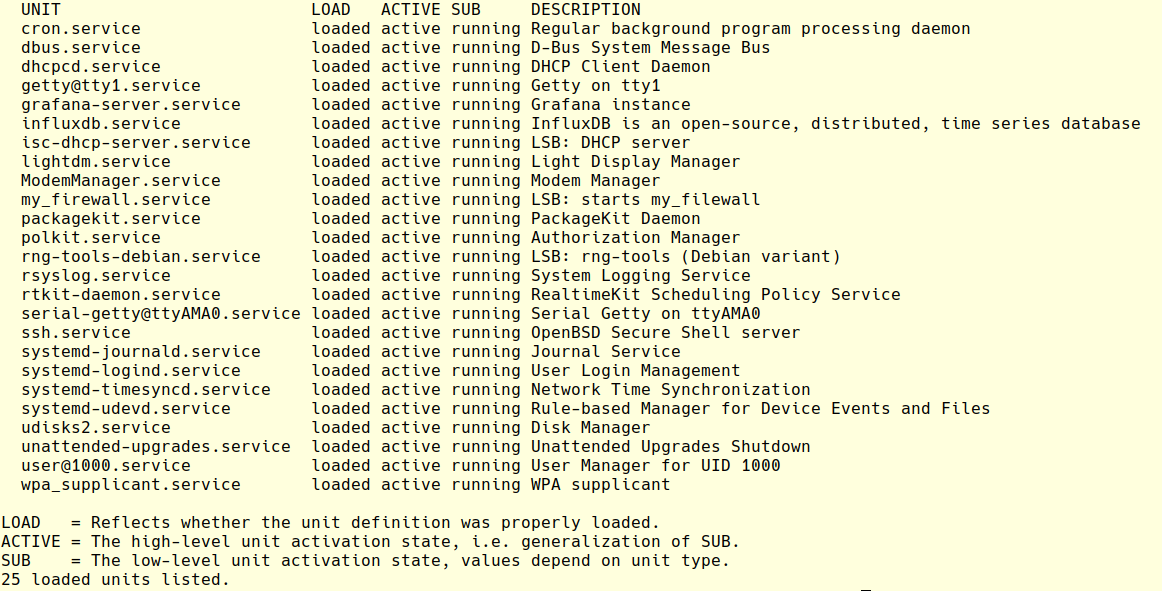The height and width of the screenshot is (591, 1162).
Task: Select getty@tty1.service unit name
Action: pyautogui.click(x=110, y=86)
